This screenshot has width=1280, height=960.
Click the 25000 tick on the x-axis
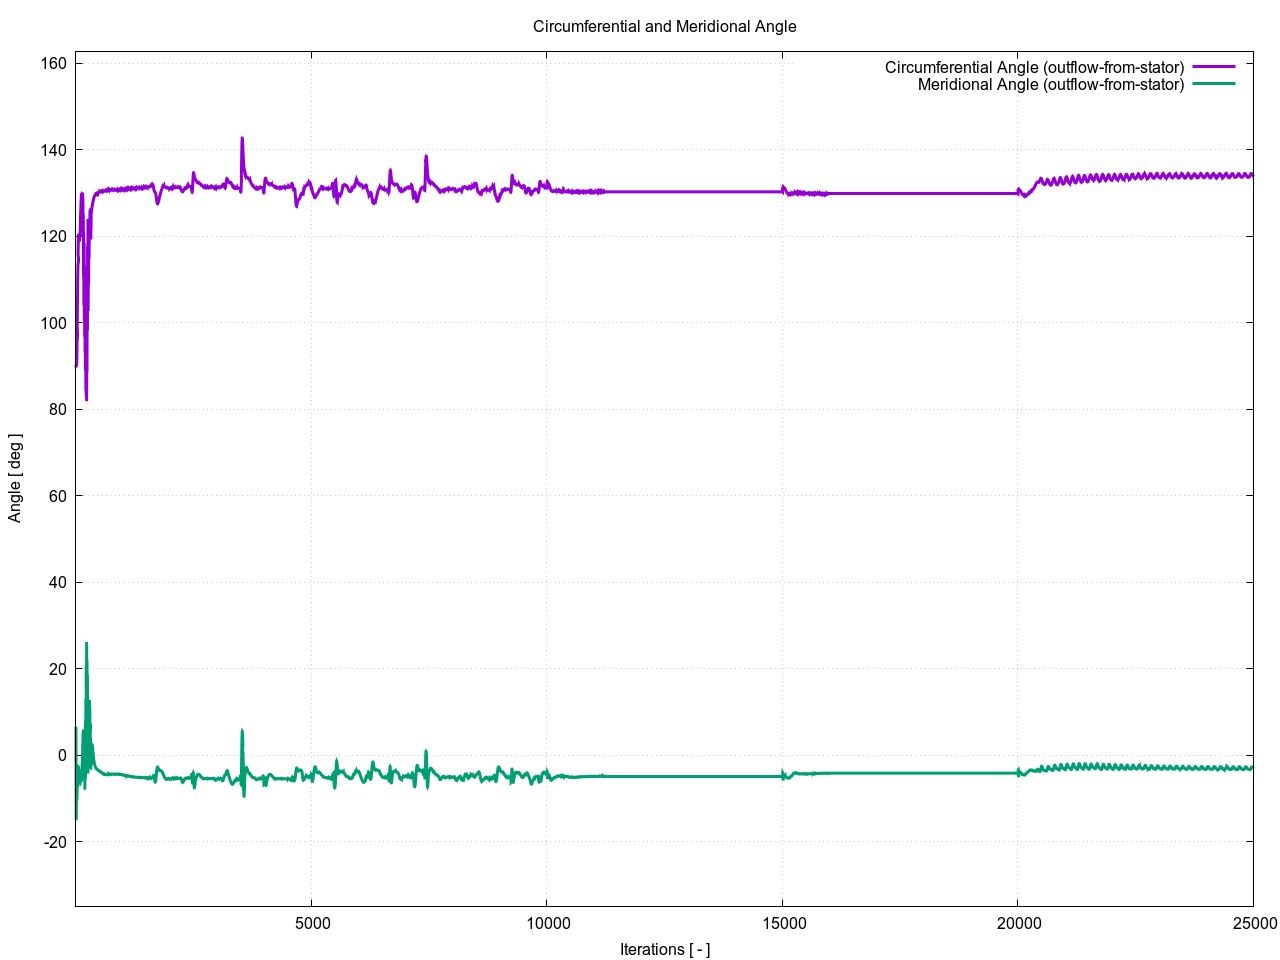tap(1252, 922)
